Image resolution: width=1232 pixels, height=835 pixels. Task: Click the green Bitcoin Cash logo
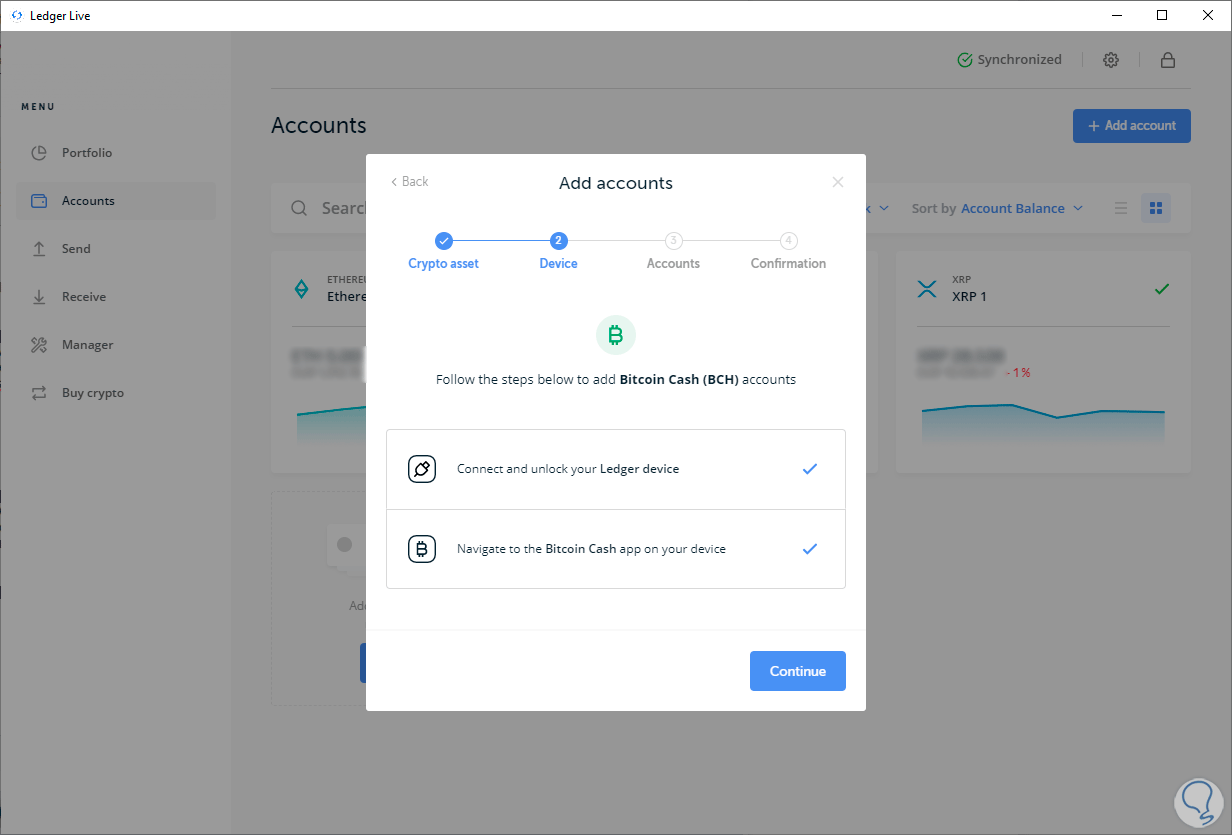(x=616, y=335)
